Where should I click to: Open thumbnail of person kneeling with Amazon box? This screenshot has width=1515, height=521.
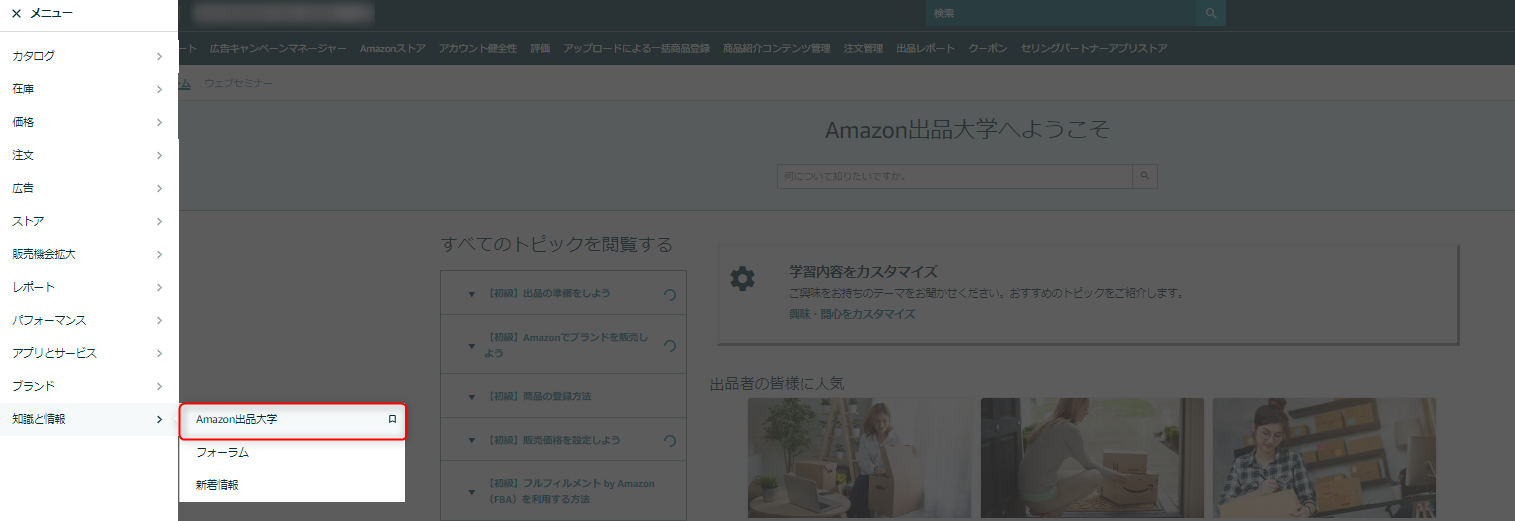[x=1092, y=458]
